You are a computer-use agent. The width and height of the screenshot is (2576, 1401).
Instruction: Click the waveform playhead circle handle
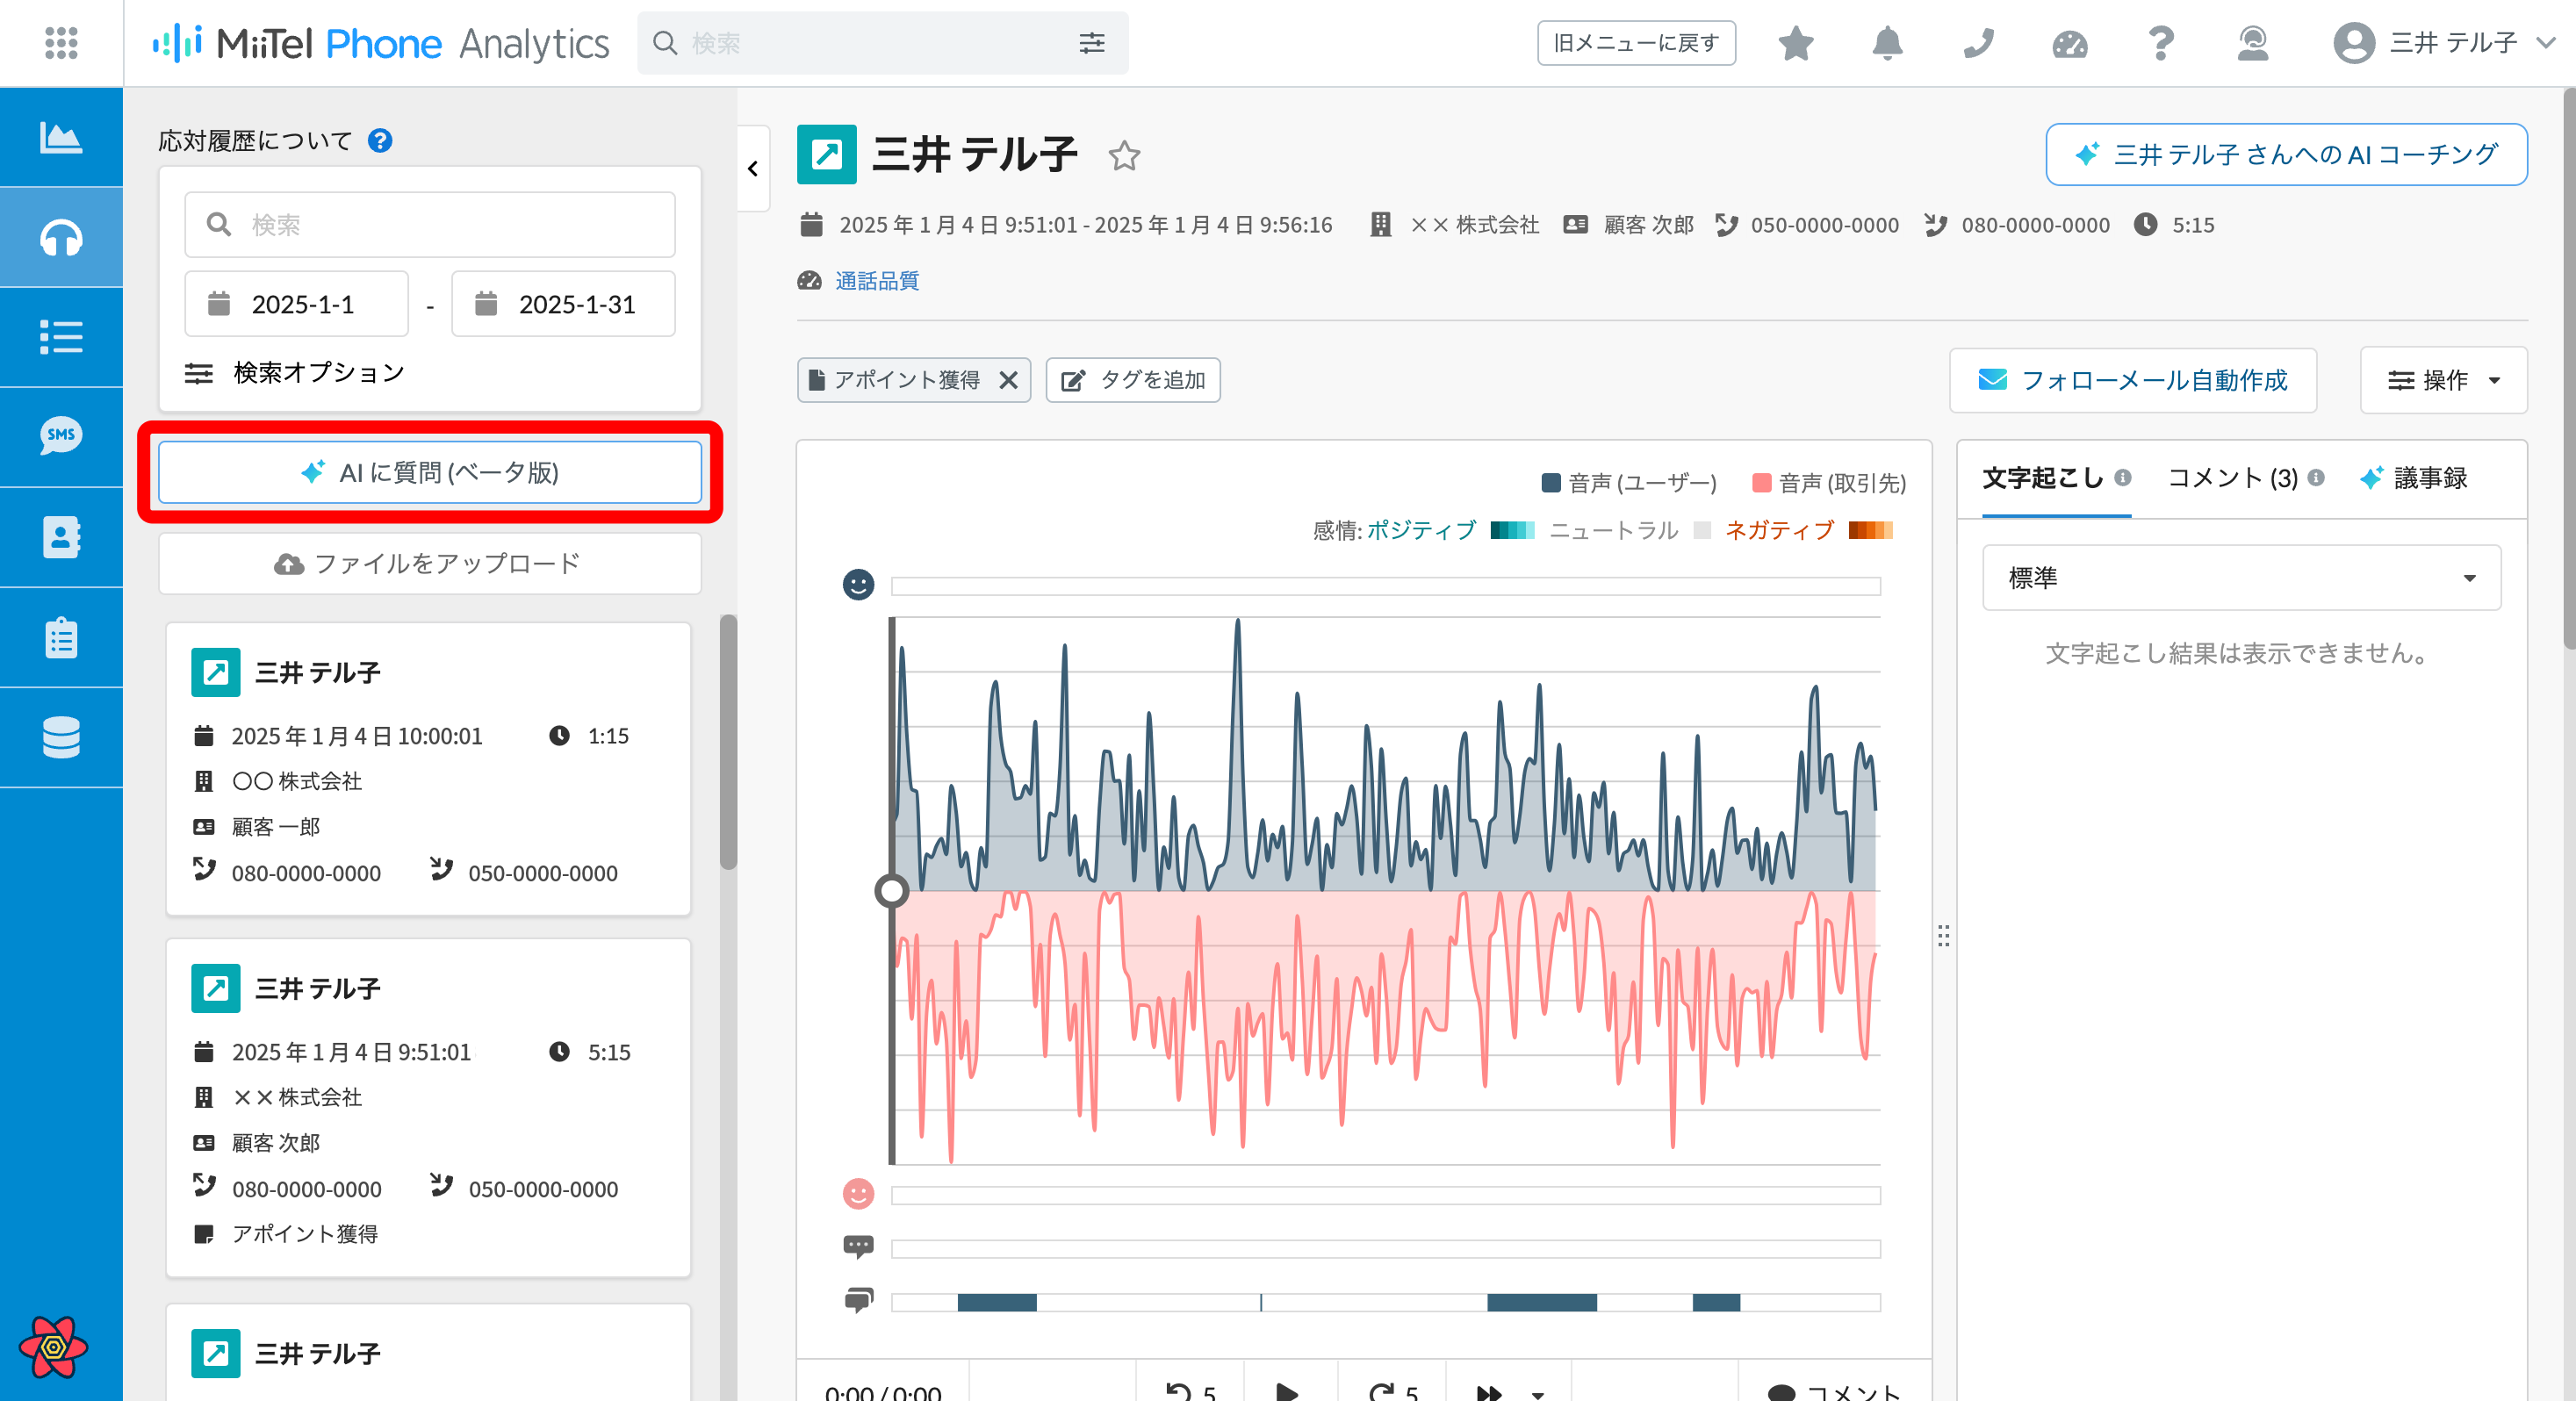click(x=891, y=890)
